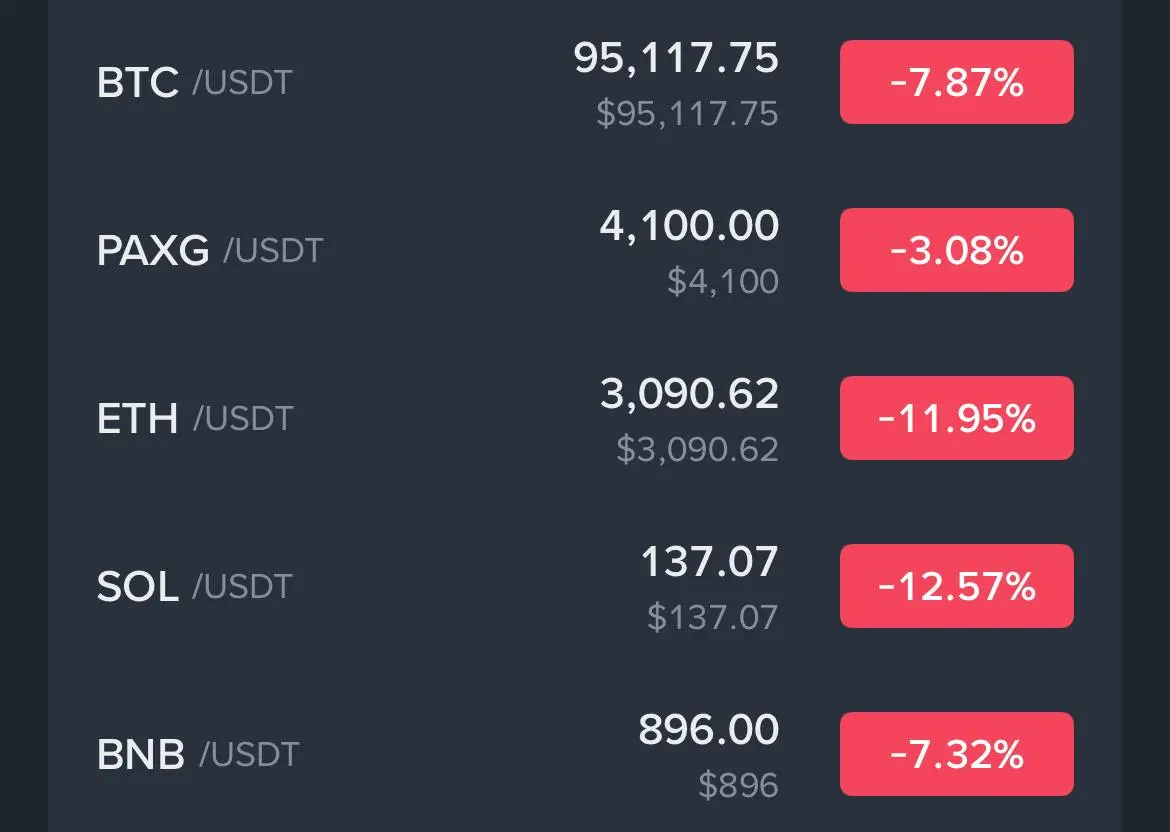This screenshot has height=832, width=1170.
Task: Select the grey $95,117.75 dollar value
Action: pos(687,113)
